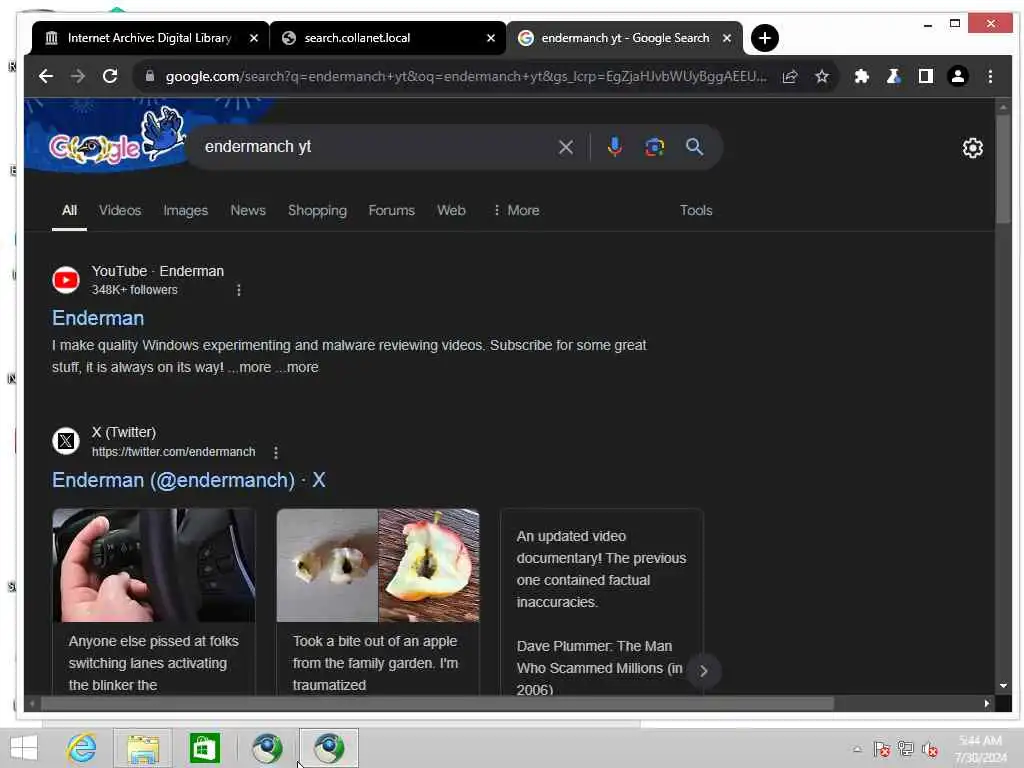Select the Forums search filter
This screenshot has height=768, width=1024.
391,210
